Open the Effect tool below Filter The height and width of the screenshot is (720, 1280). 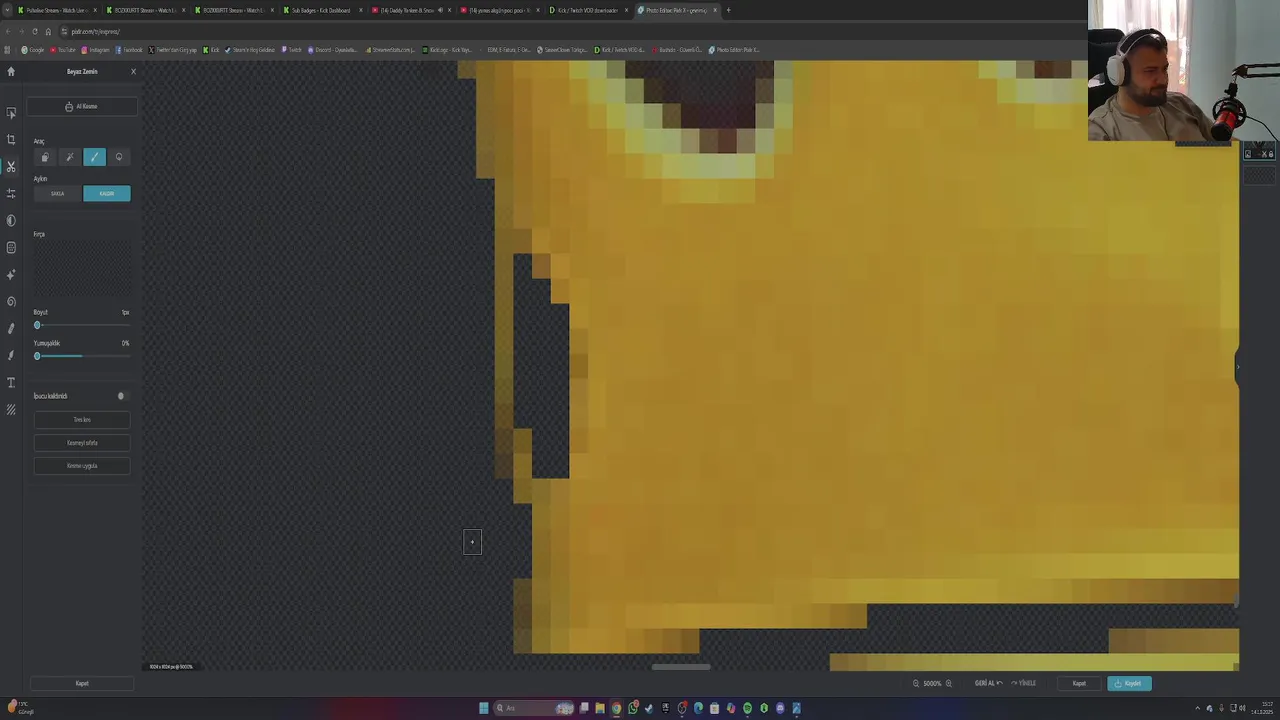coord(11,248)
